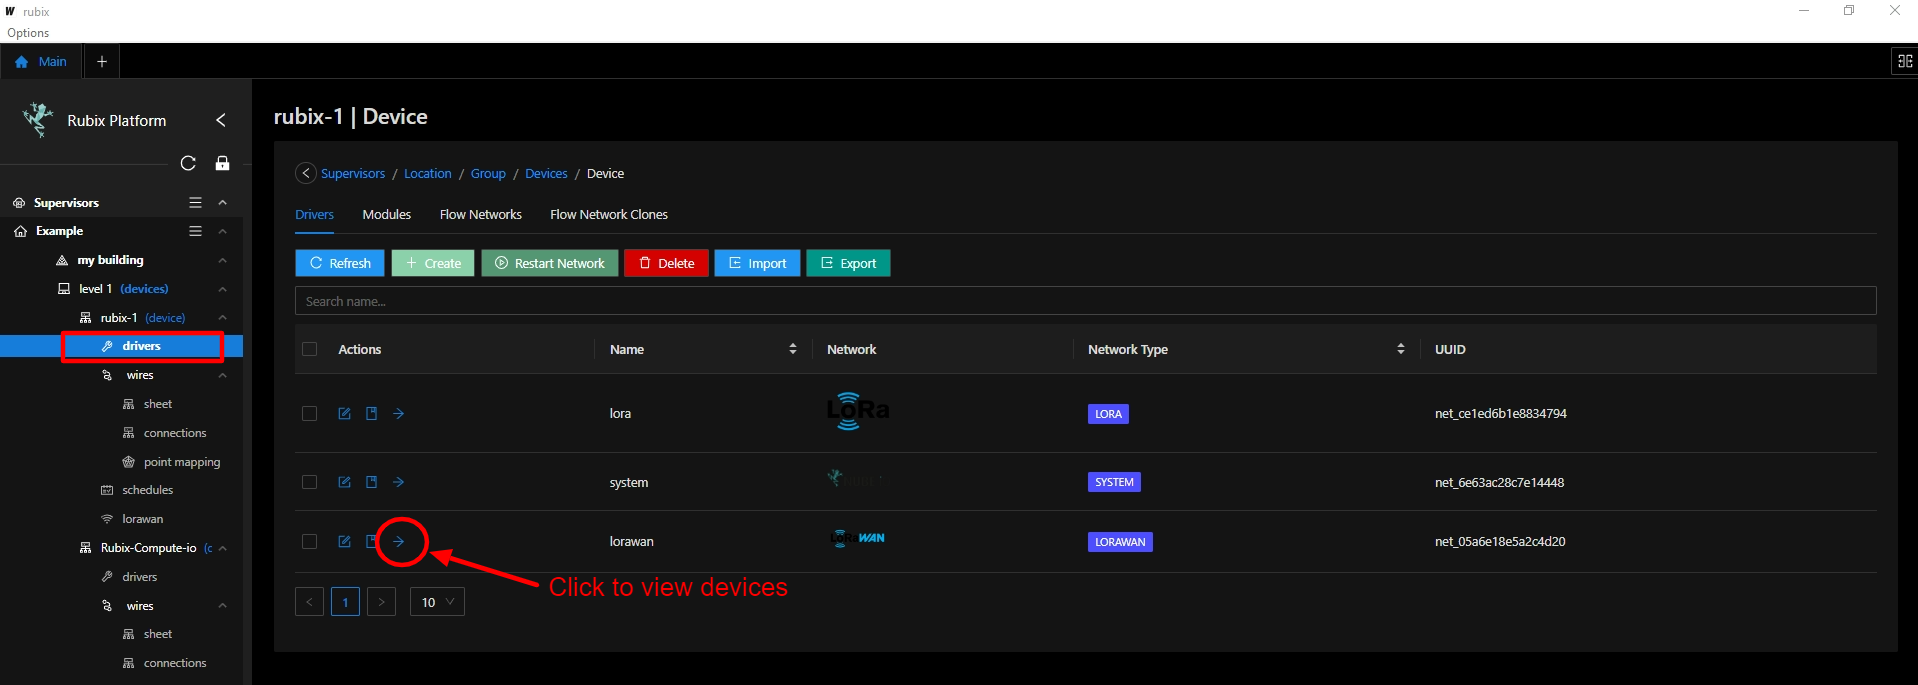Click the Restart Network button
1918x685 pixels.
pos(550,263)
